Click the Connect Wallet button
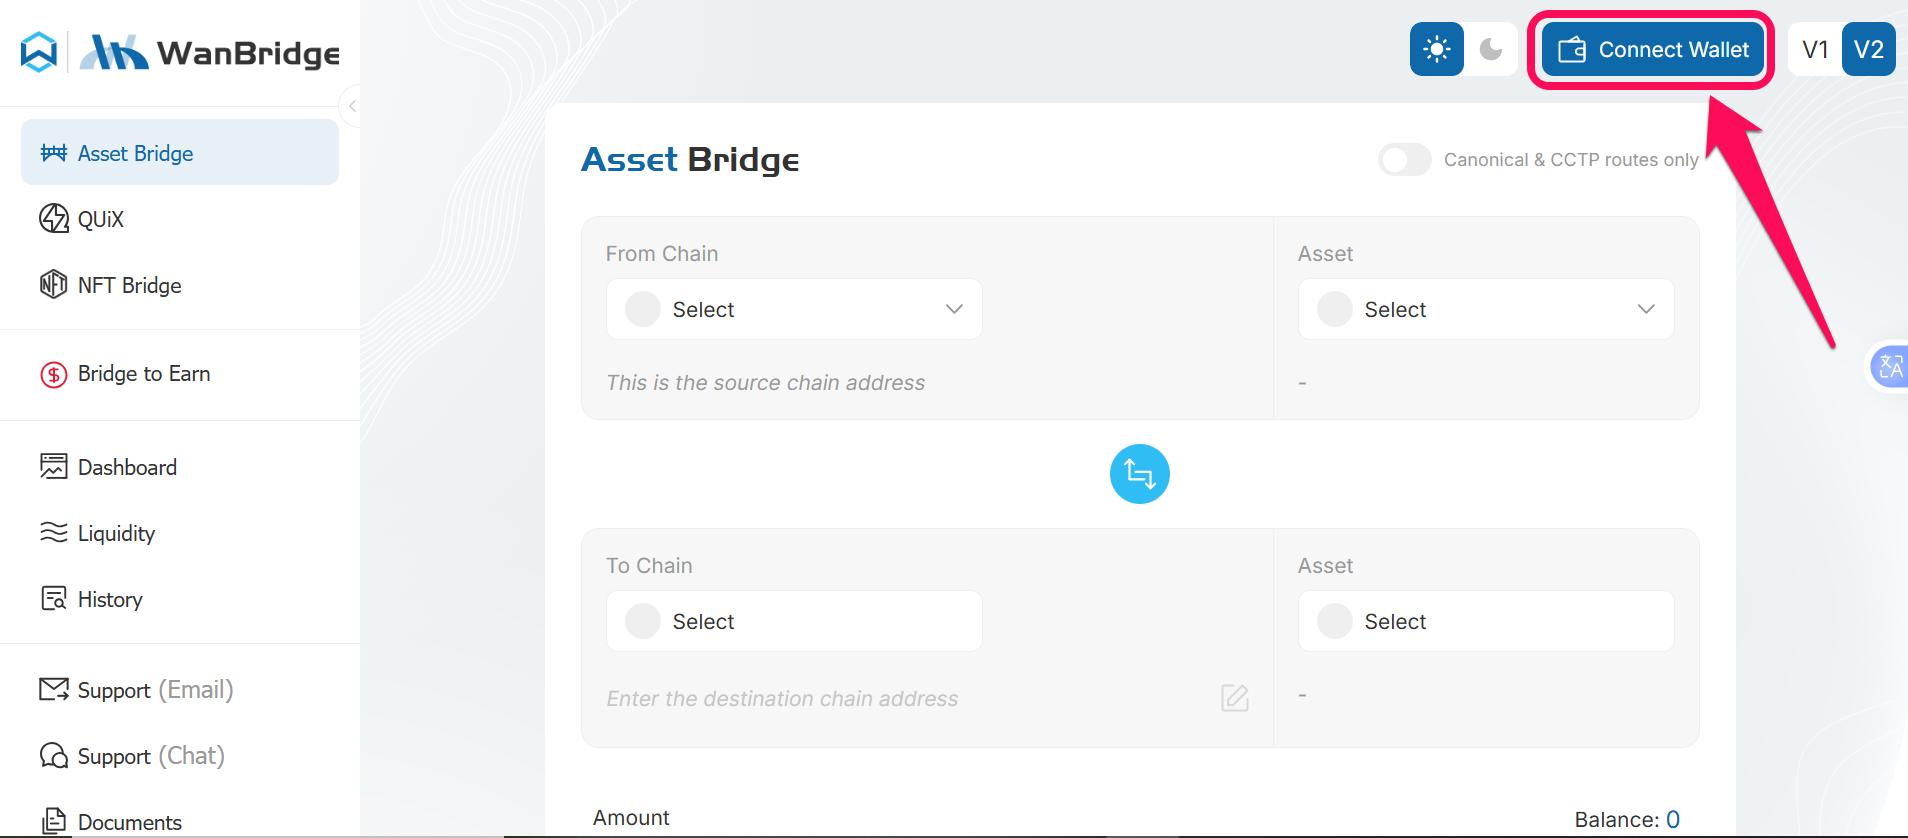1908x838 pixels. click(x=1651, y=49)
